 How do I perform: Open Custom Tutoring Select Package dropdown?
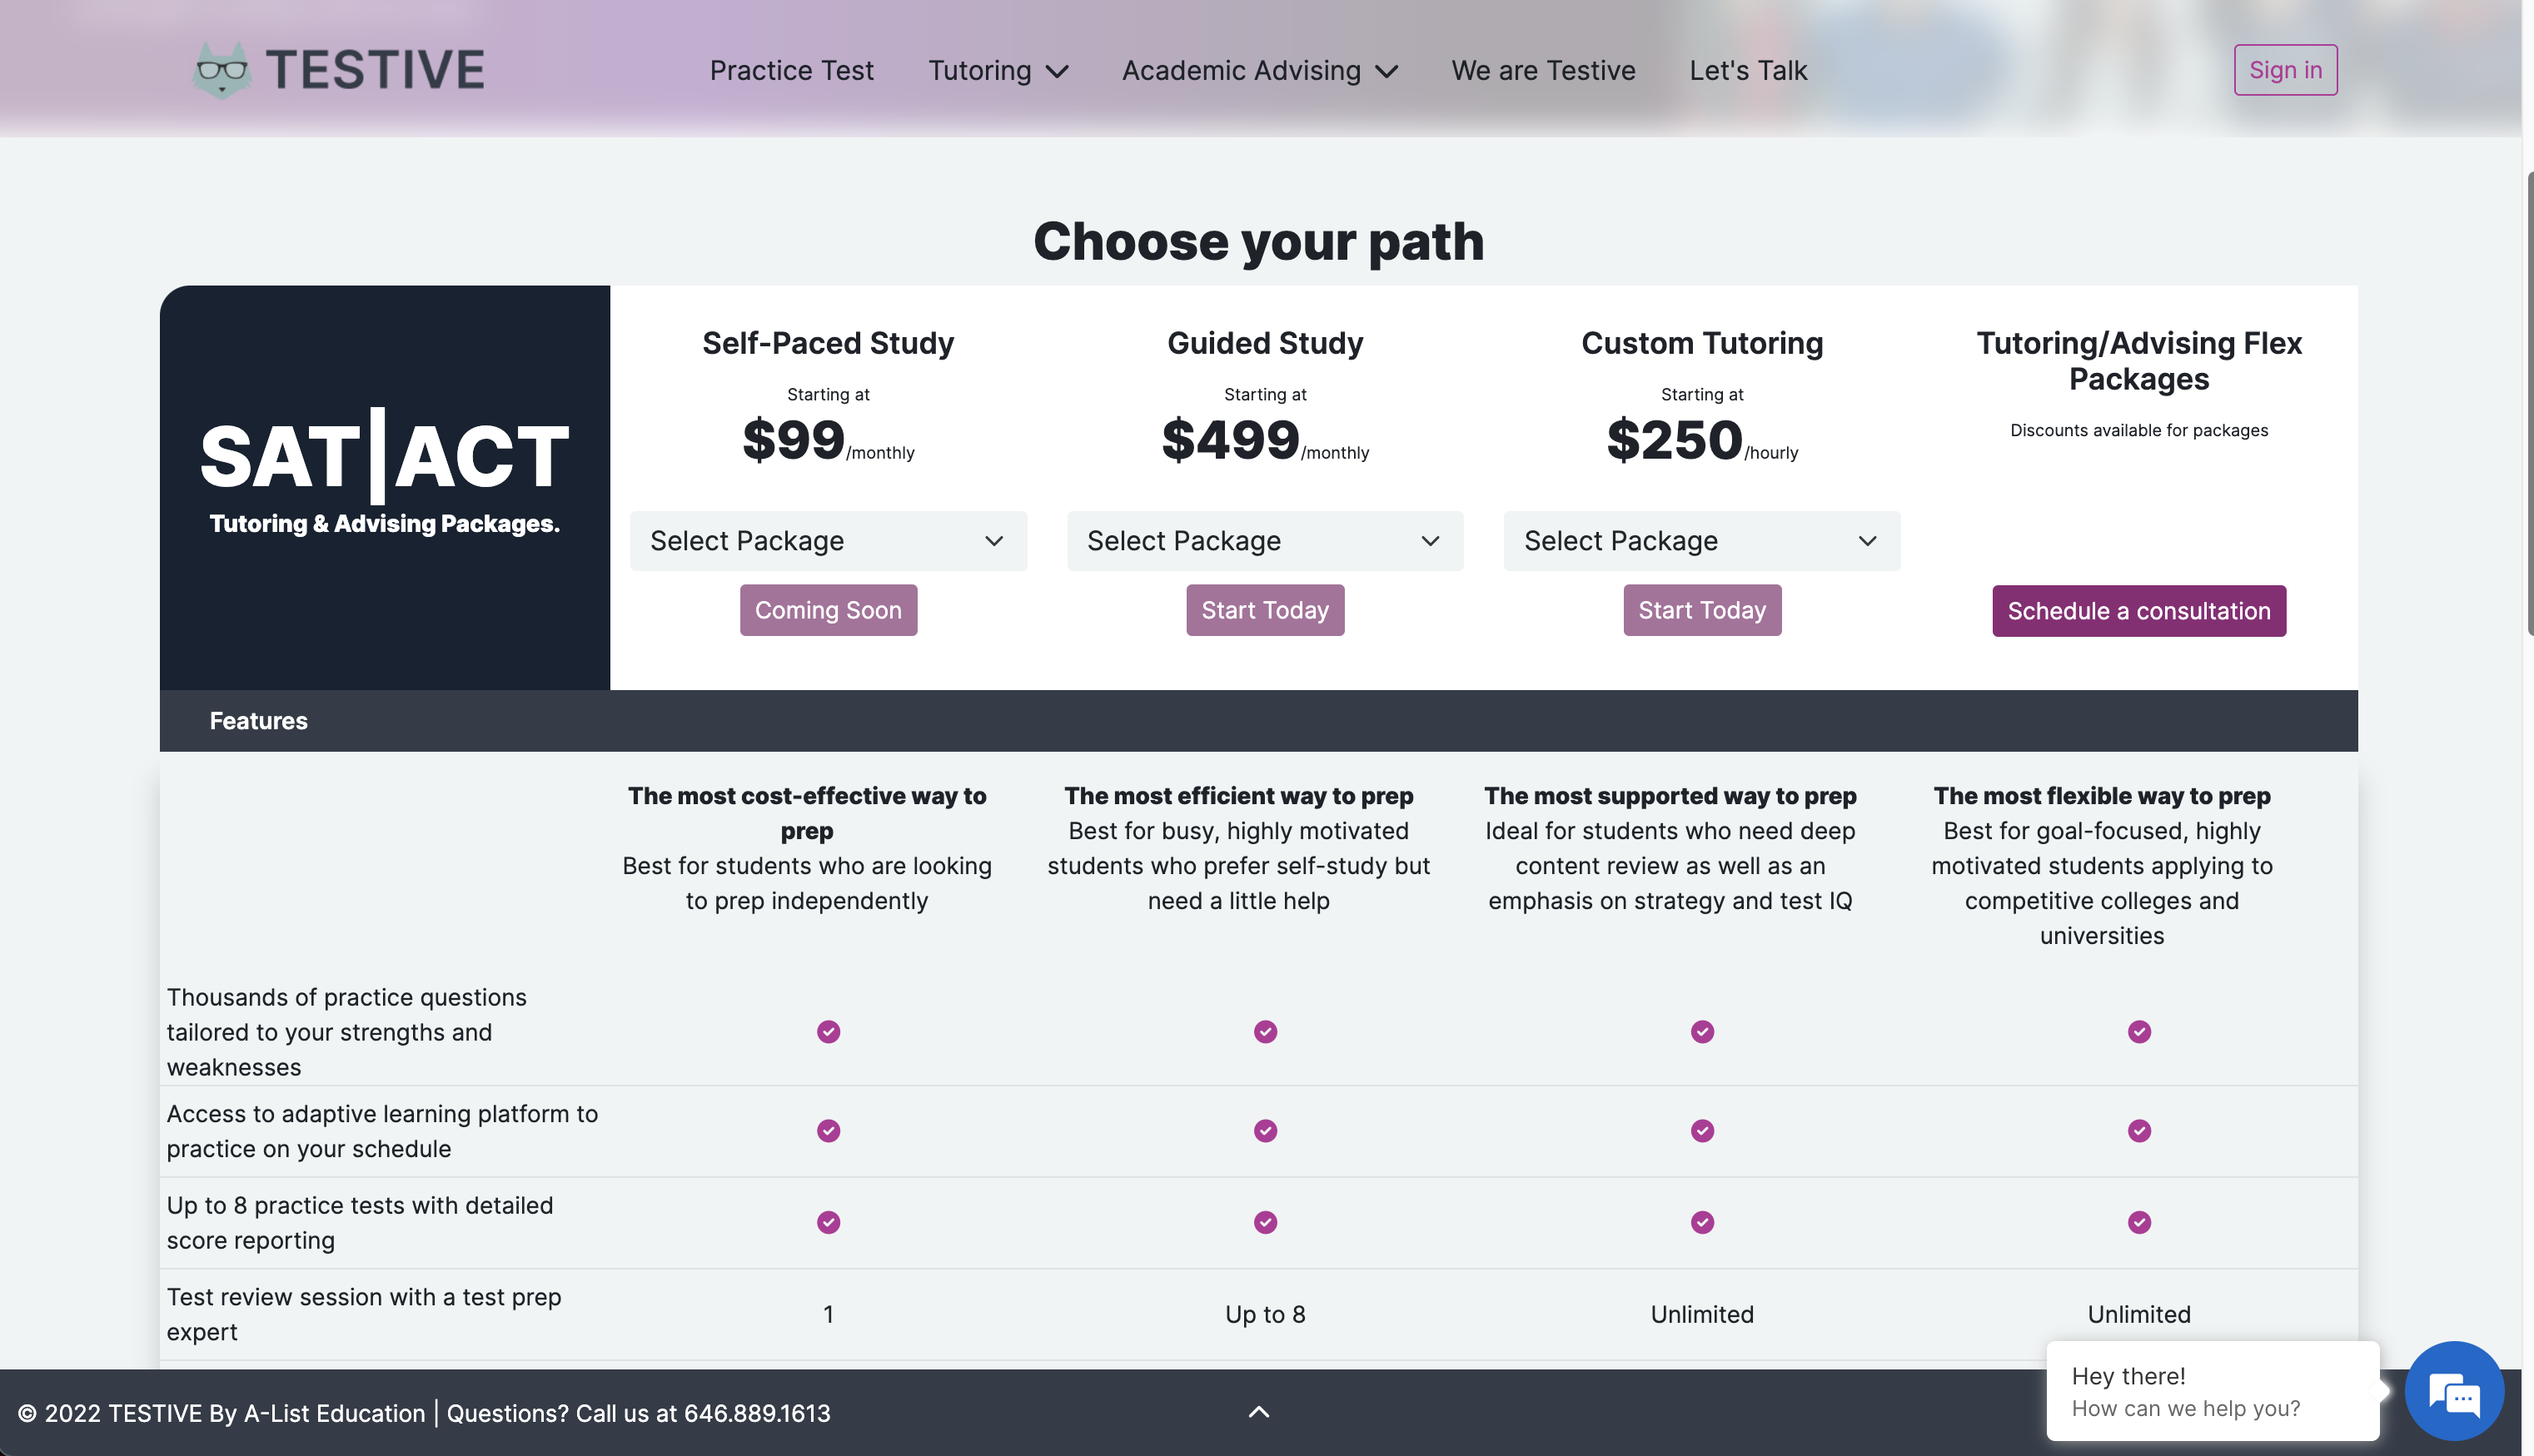click(1702, 541)
